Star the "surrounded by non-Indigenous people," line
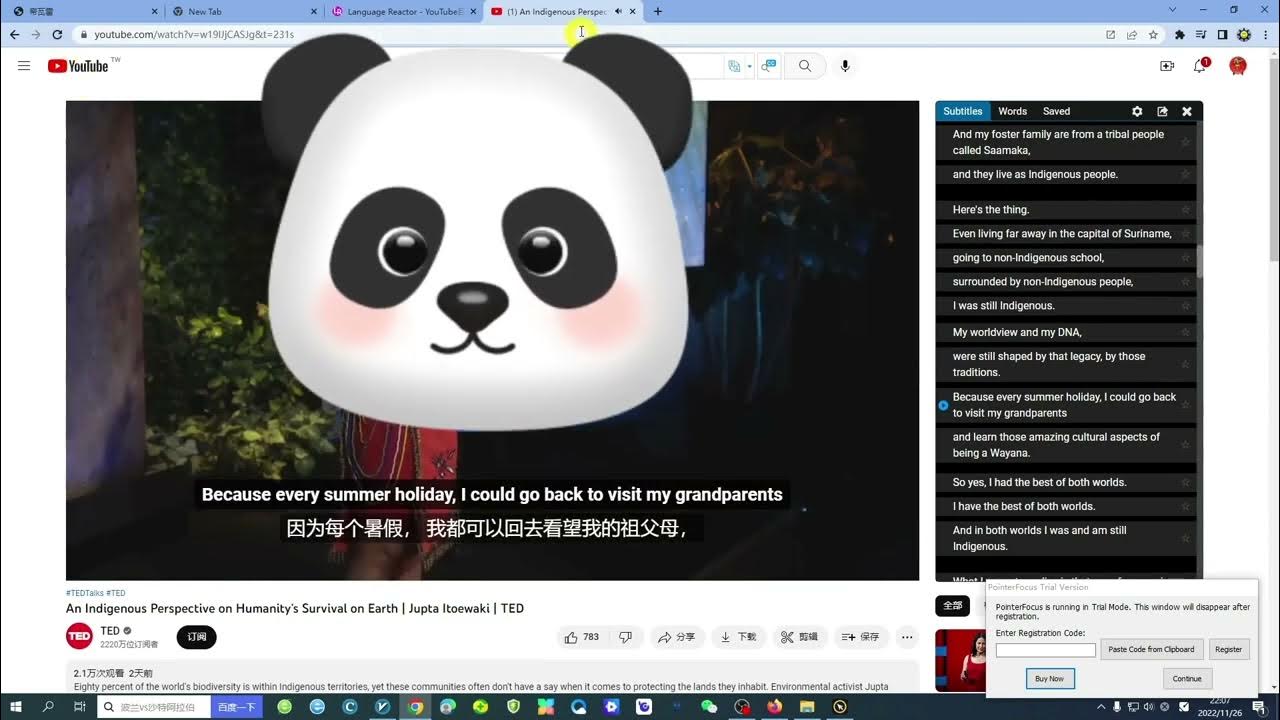 coord(1185,282)
